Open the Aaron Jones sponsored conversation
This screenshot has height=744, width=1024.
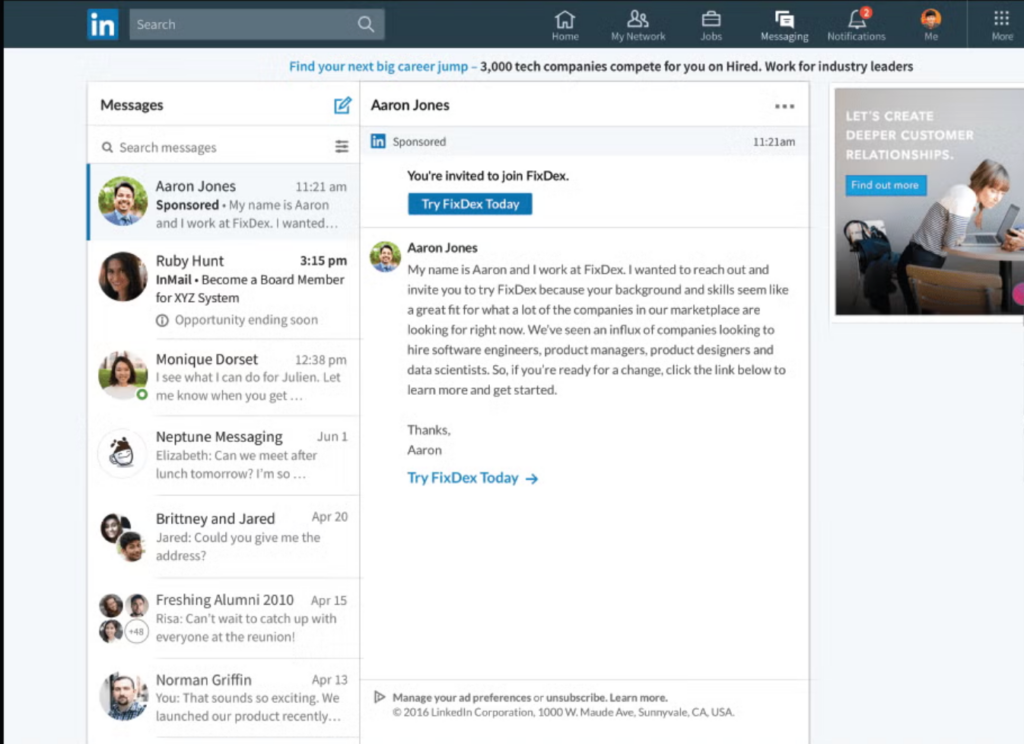(x=223, y=203)
